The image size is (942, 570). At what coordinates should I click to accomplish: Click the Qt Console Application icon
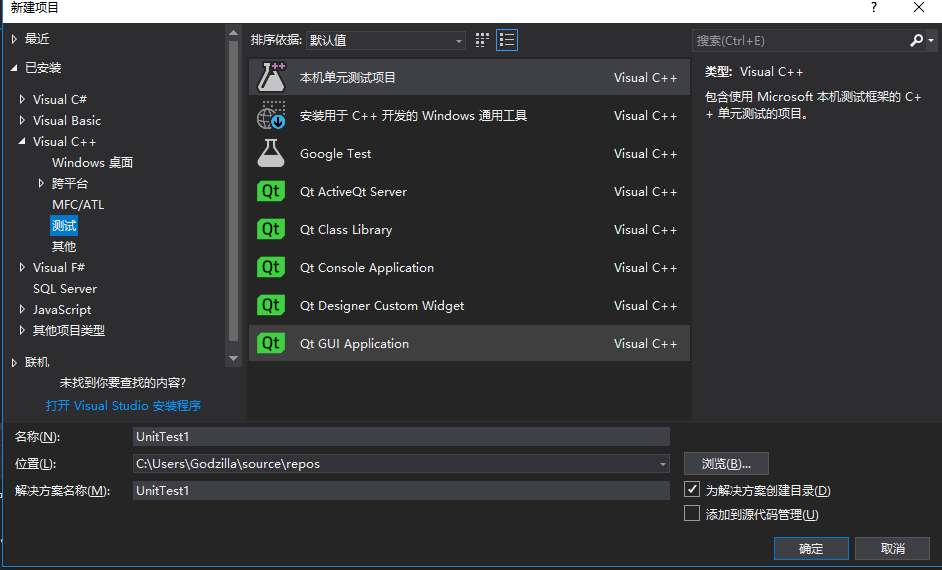click(x=271, y=268)
